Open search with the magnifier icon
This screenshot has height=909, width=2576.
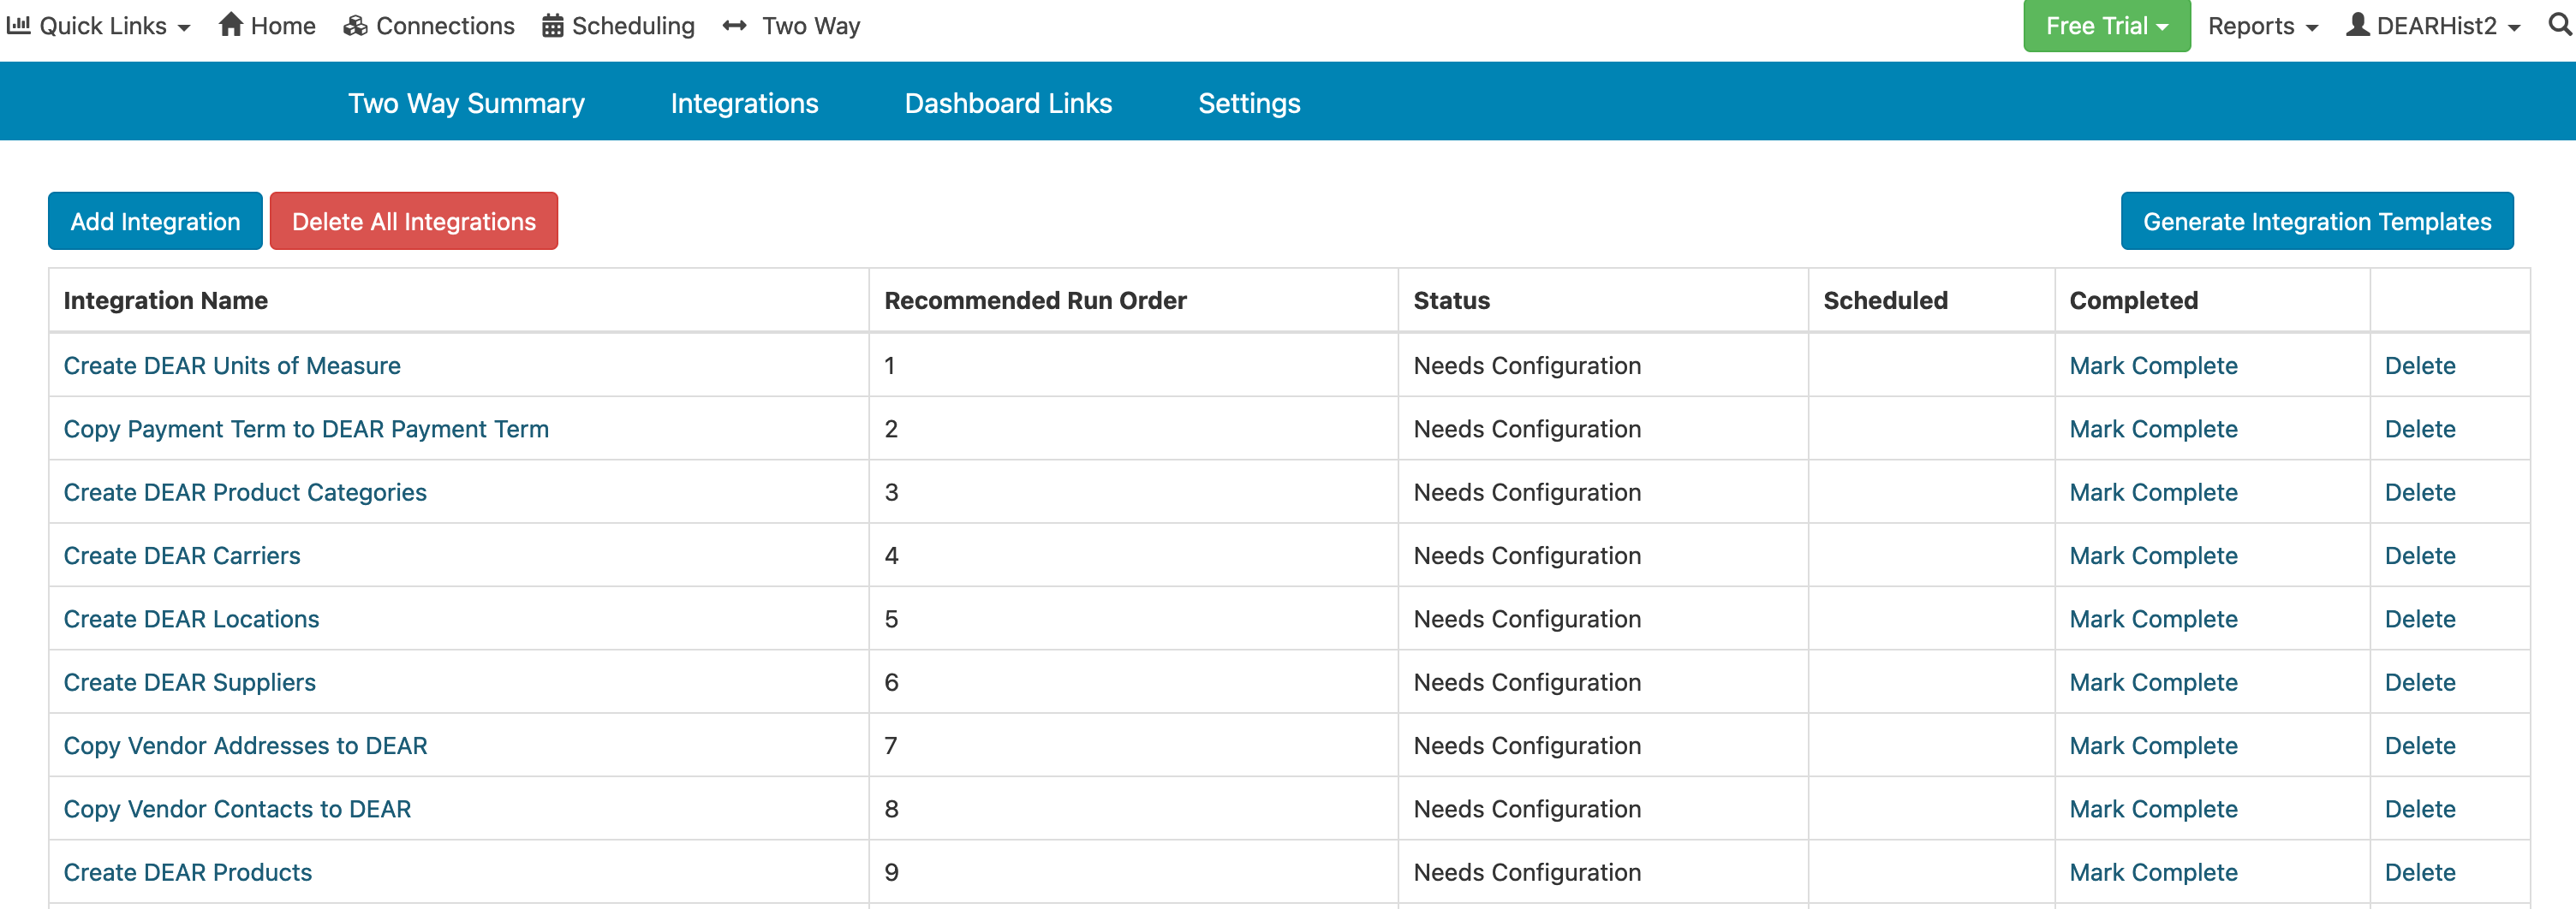point(2559,25)
